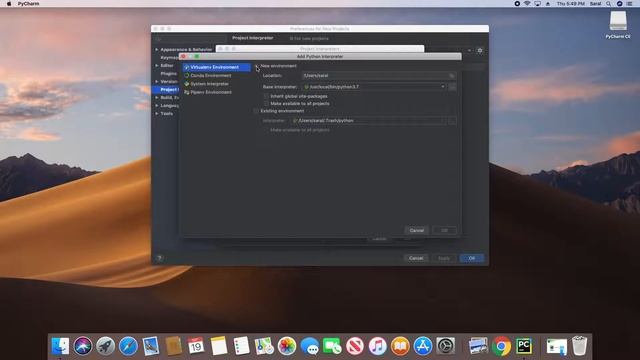Toggle Make available to all projects under new environment
The image size is (640, 360).
(x=266, y=103)
